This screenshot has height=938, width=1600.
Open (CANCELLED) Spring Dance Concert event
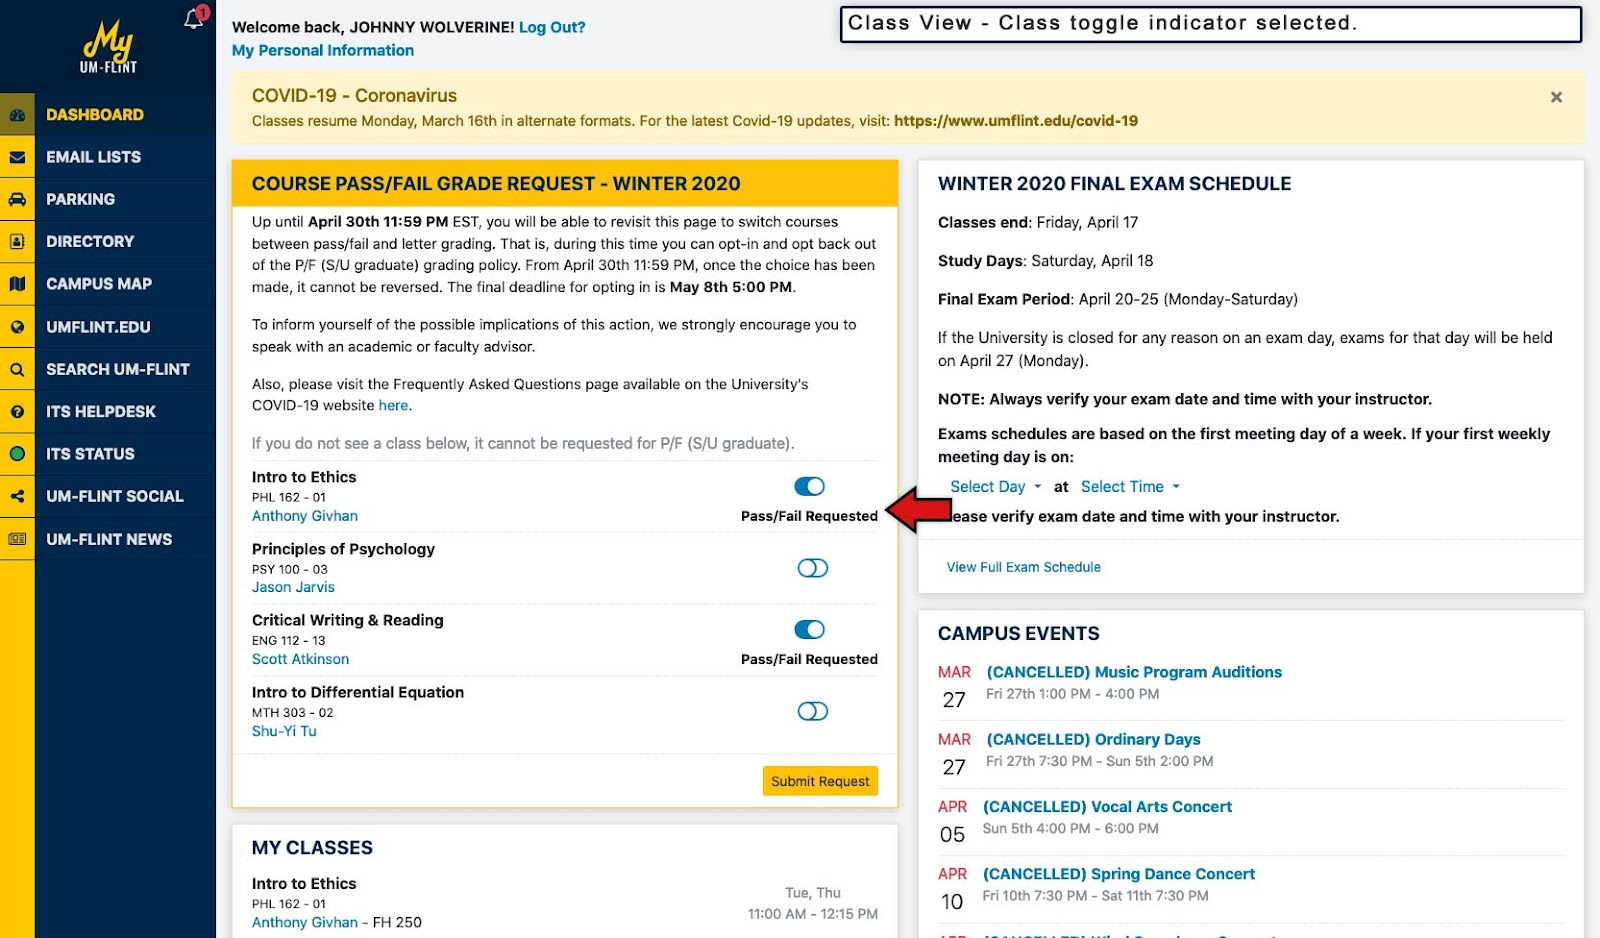[1119, 873]
